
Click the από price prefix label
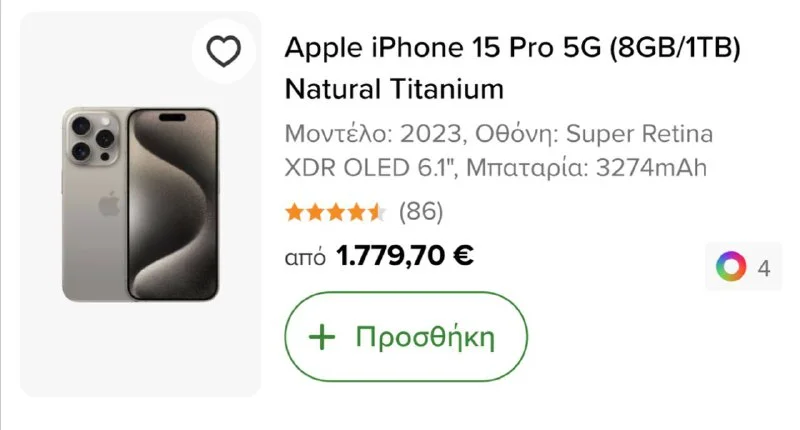coord(305,258)
